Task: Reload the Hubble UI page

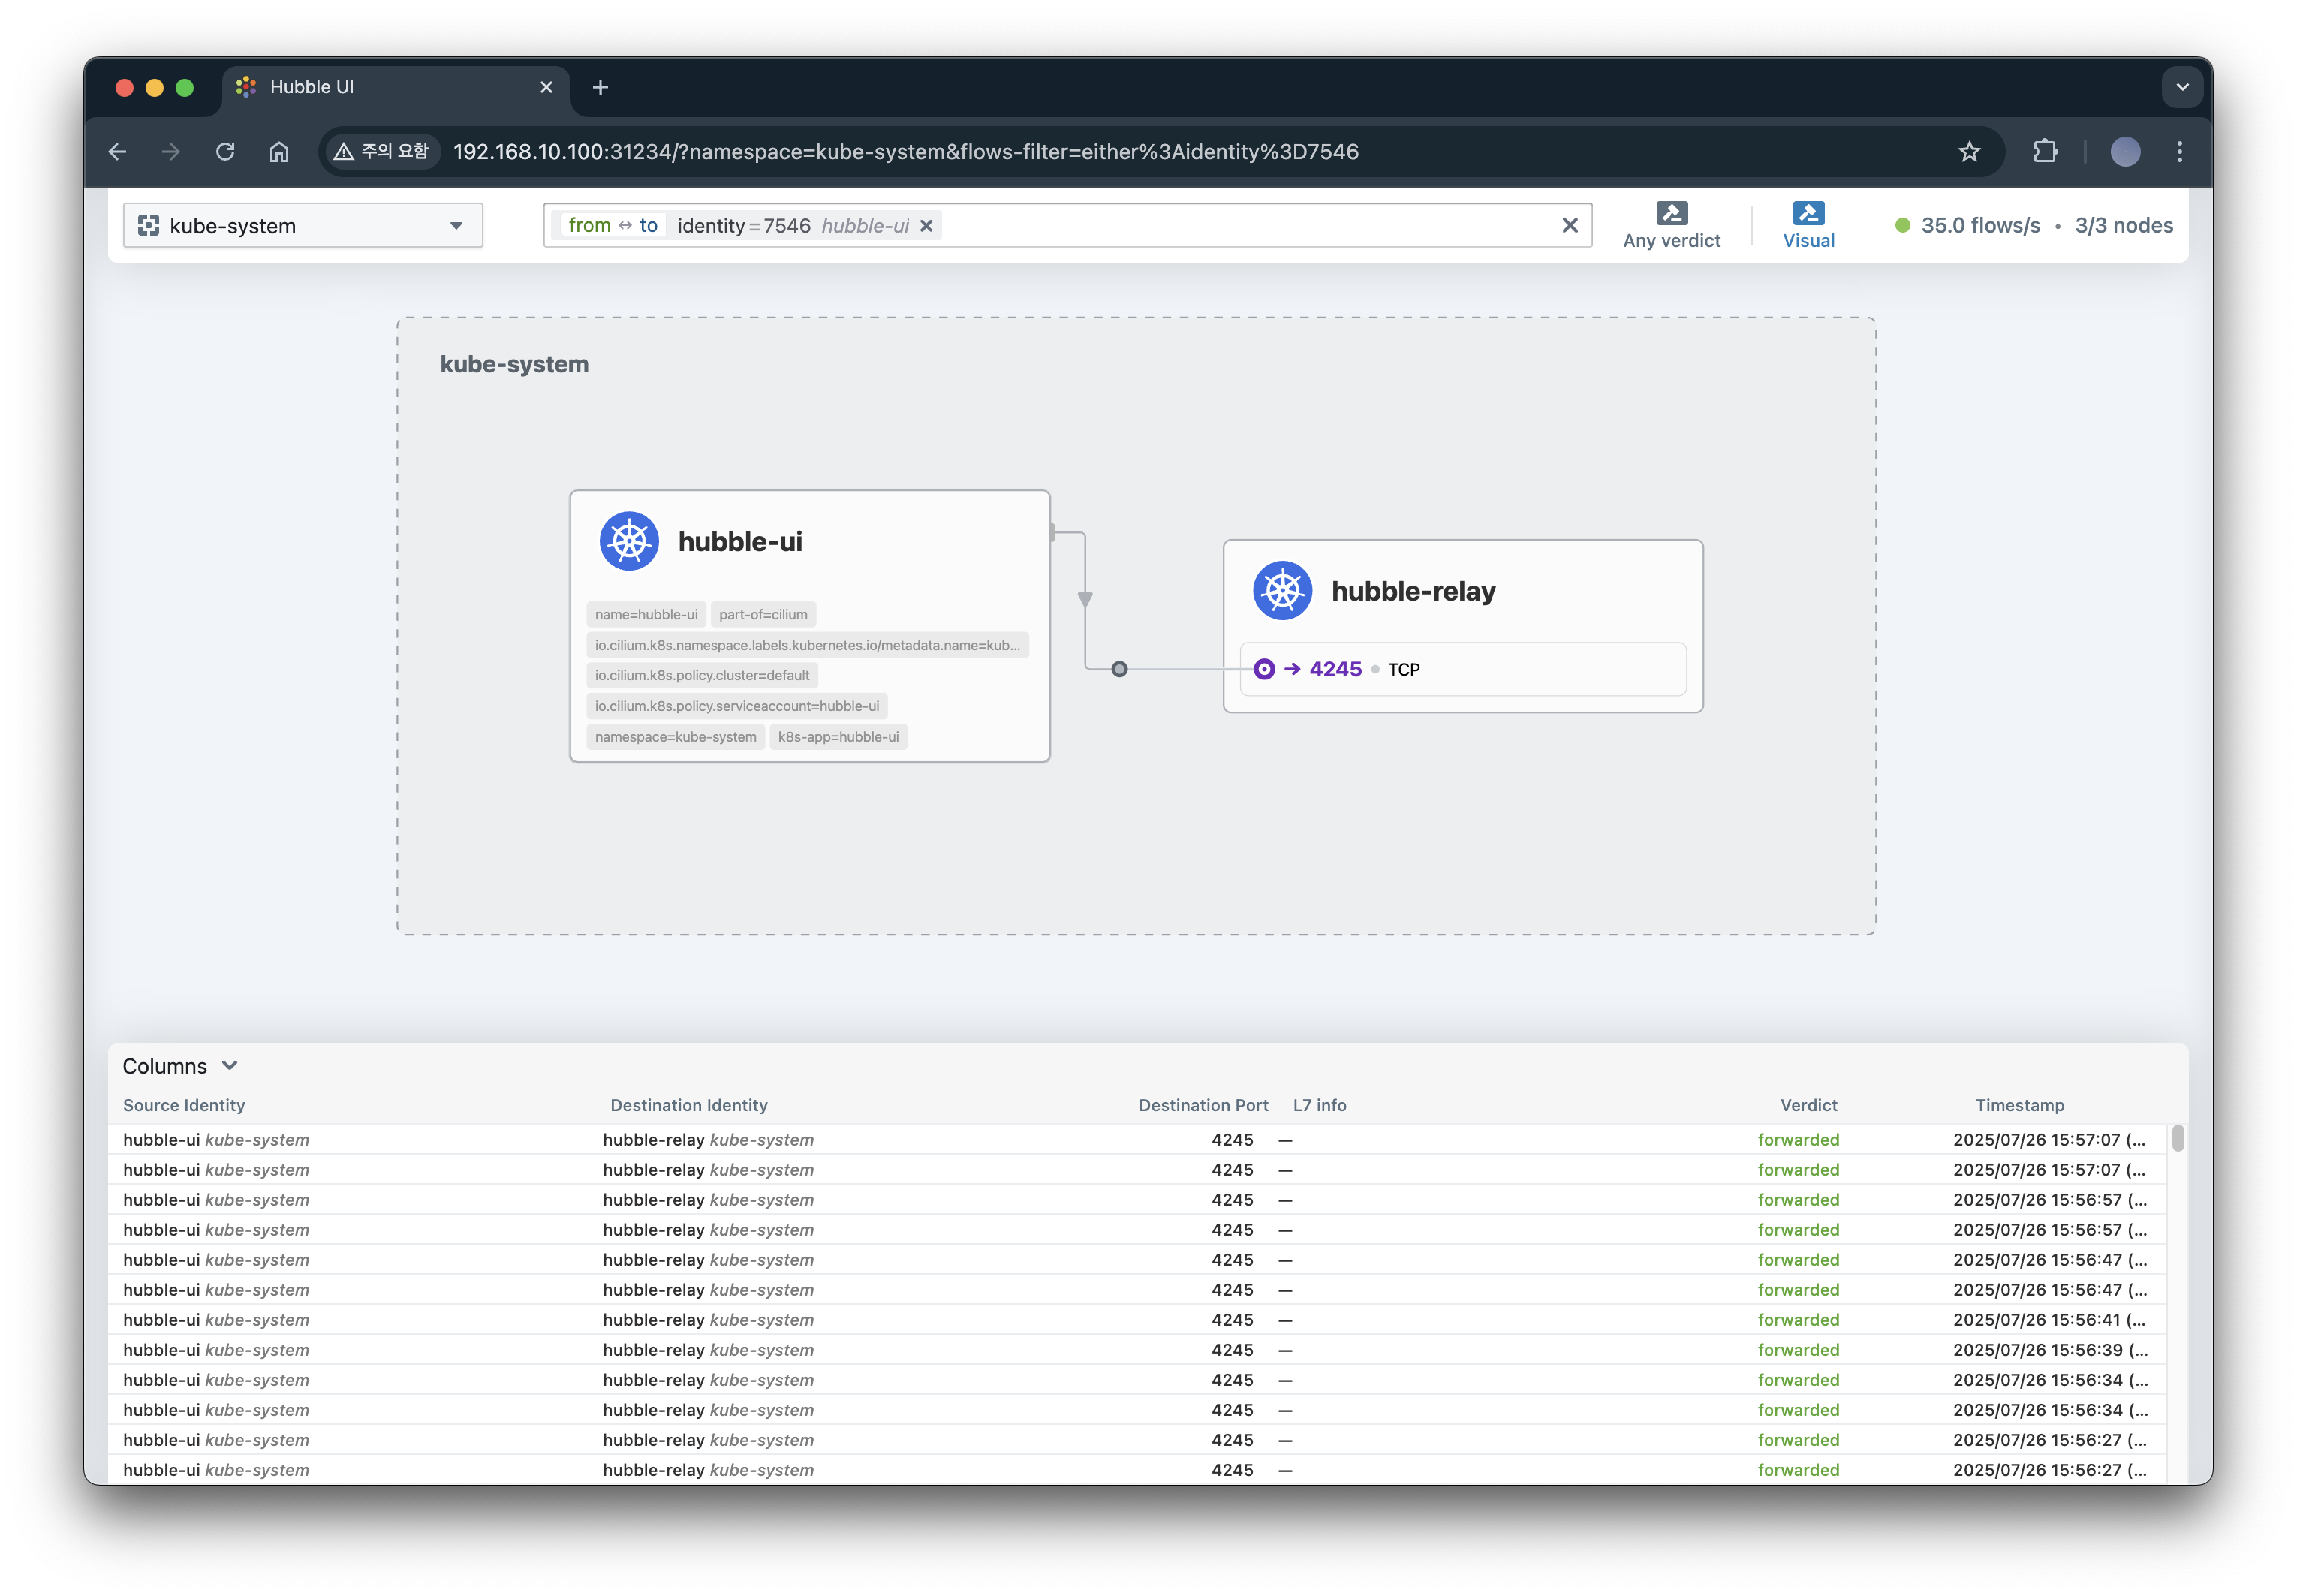Action: tap(225, 152)
